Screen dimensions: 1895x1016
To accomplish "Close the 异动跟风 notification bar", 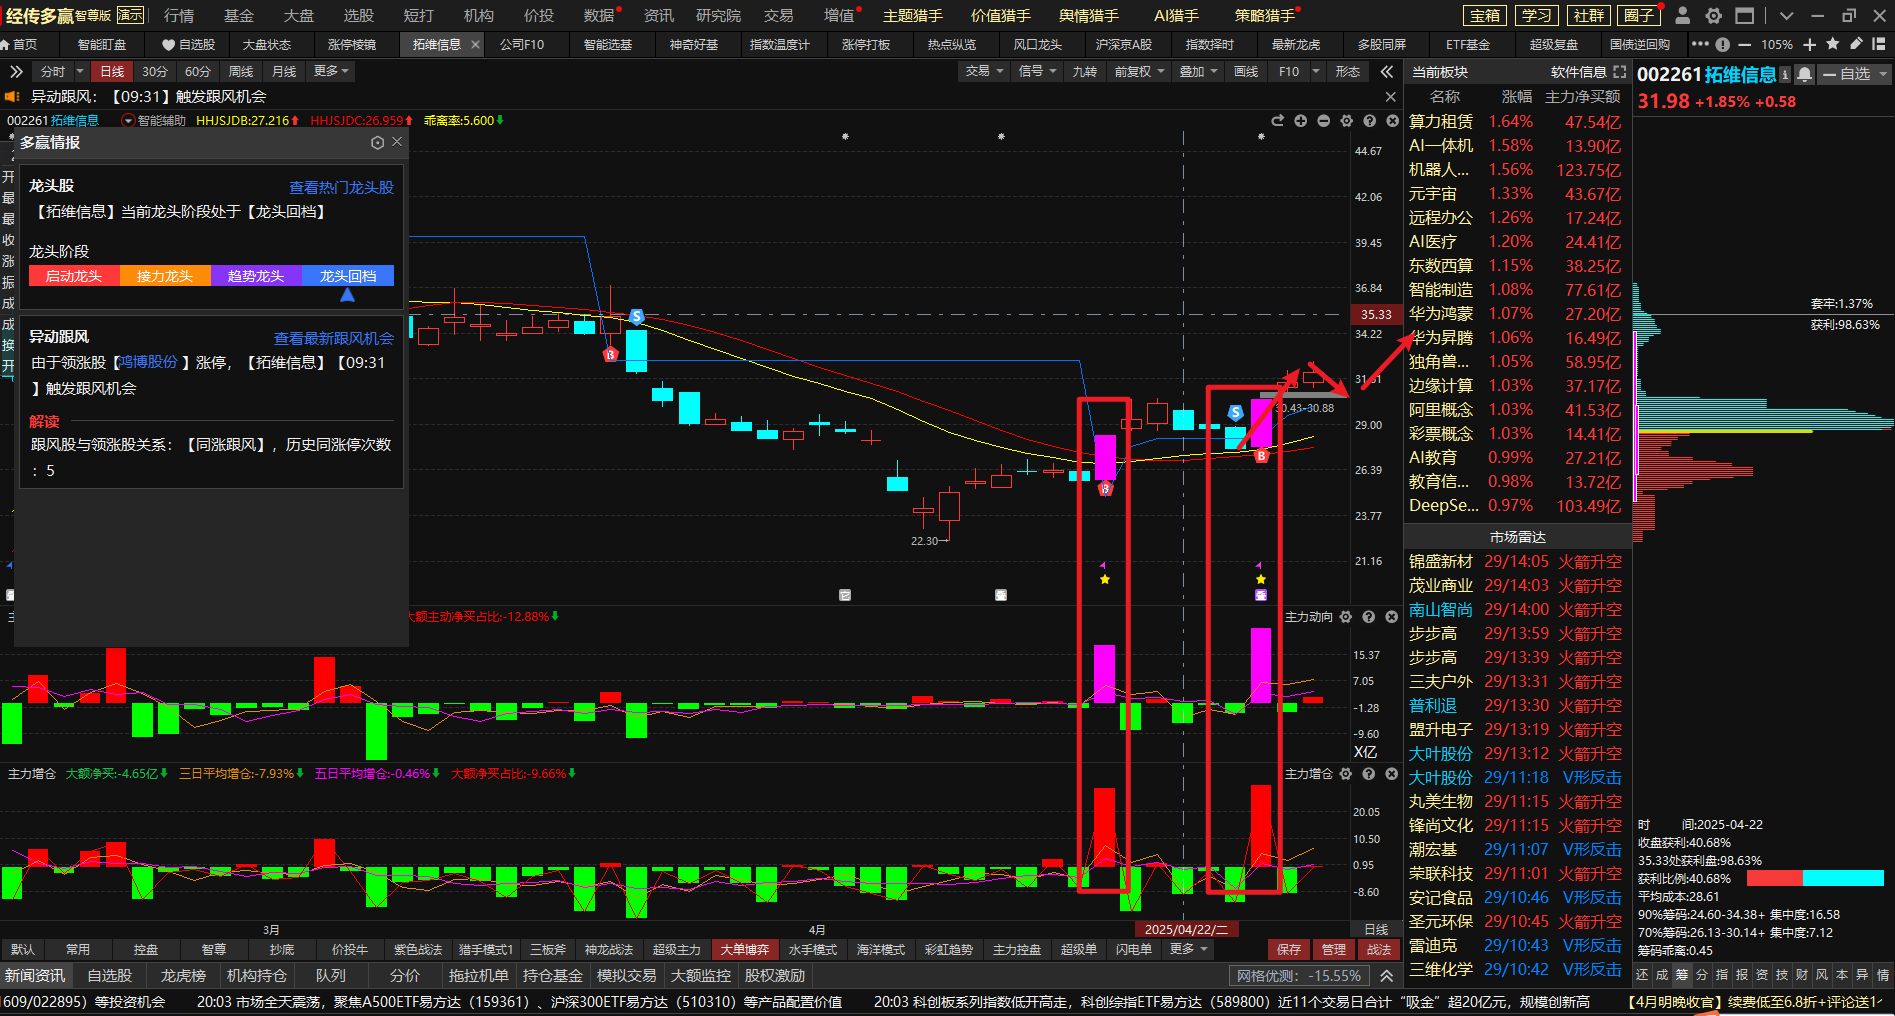I will [x=1390, y=97].
